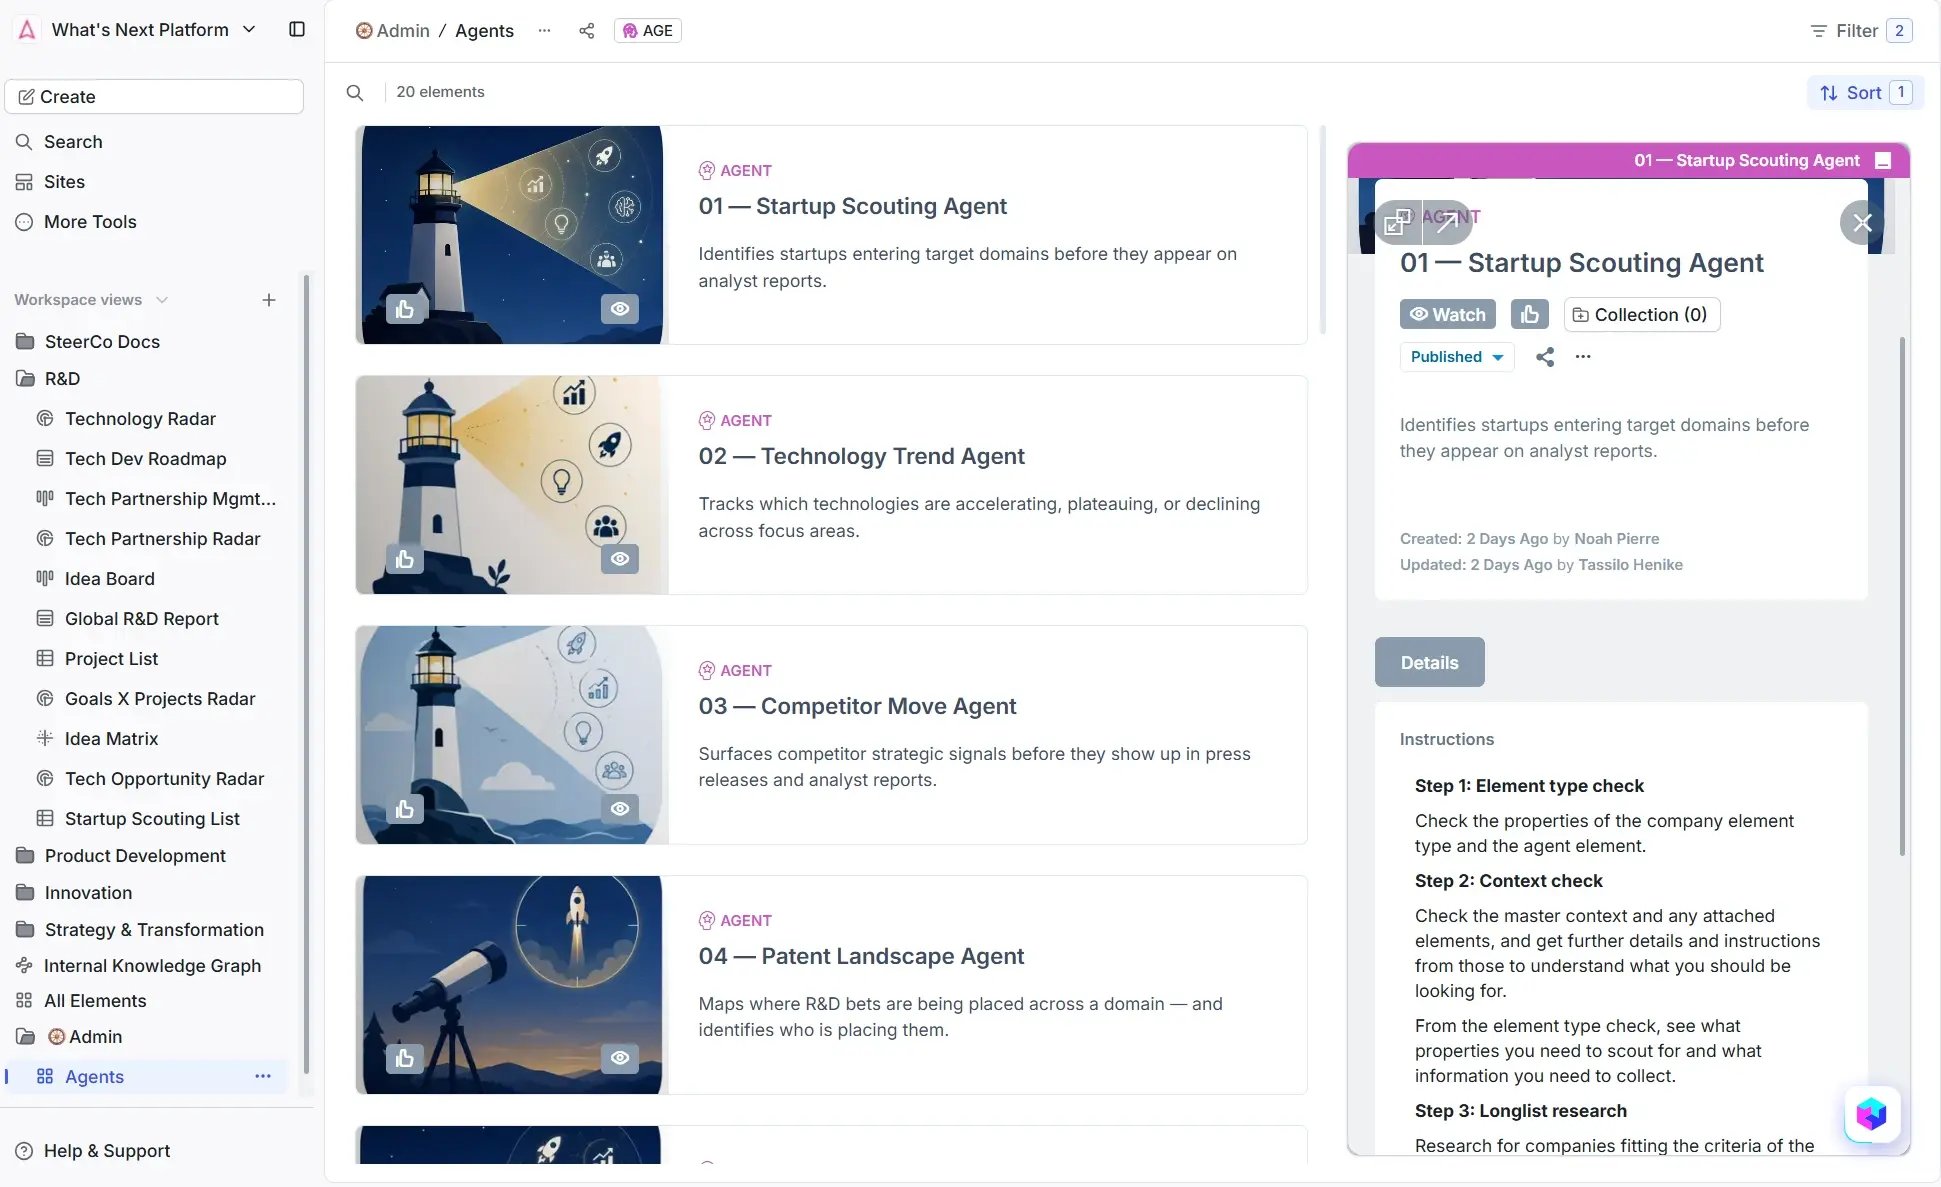Open the Goals X Projects Radar view
This screenshot has height=1187, width=1941.
tap(160, 698)
